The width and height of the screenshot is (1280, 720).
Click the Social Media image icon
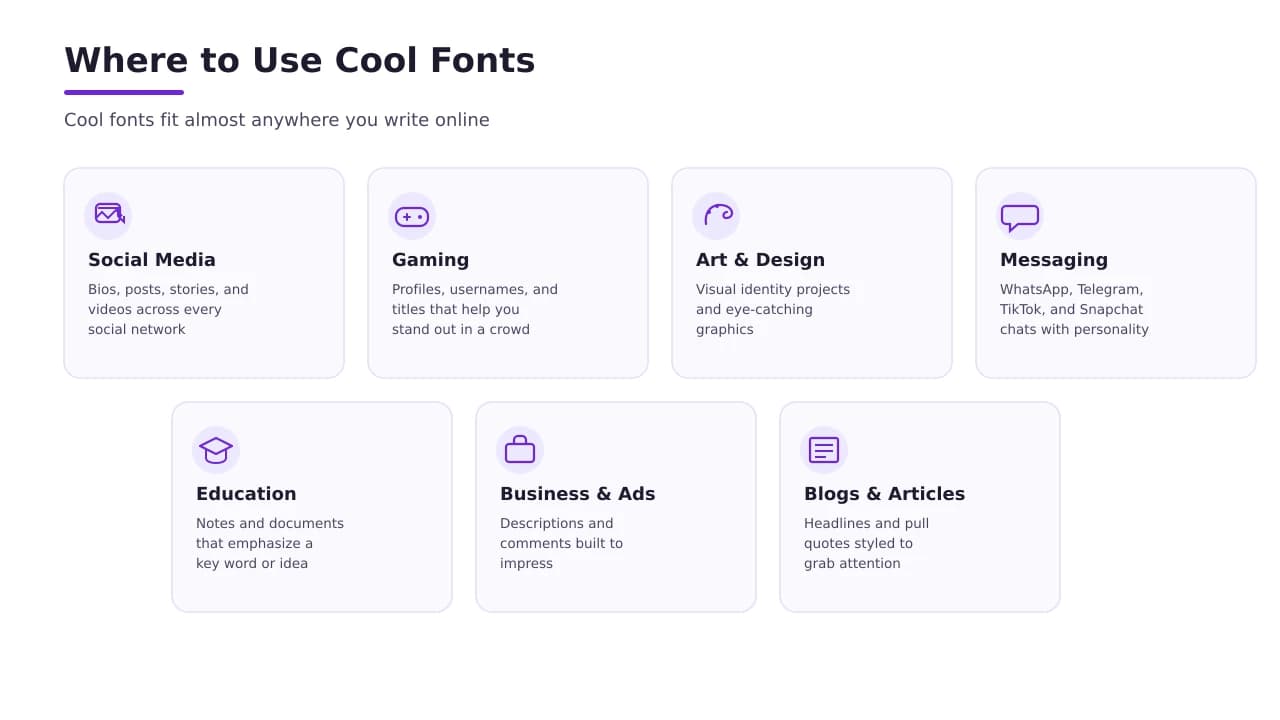(x=109, y=214)
